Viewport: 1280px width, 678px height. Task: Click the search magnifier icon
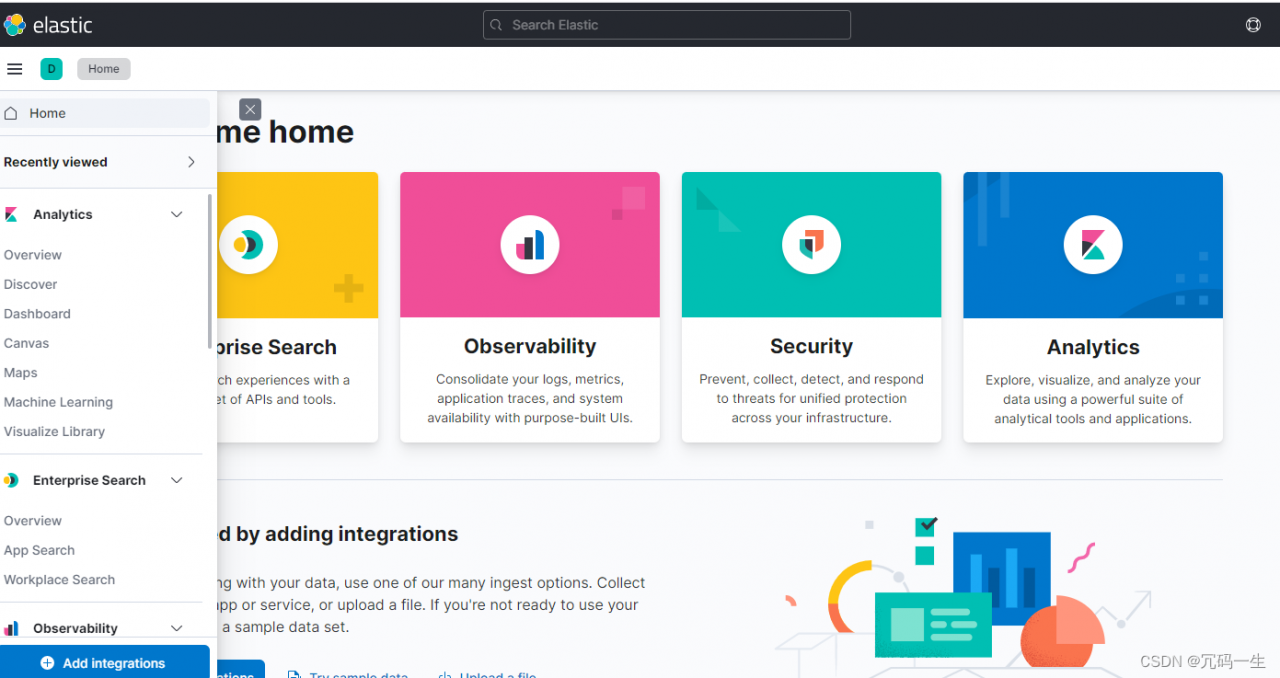pos(497,25)
